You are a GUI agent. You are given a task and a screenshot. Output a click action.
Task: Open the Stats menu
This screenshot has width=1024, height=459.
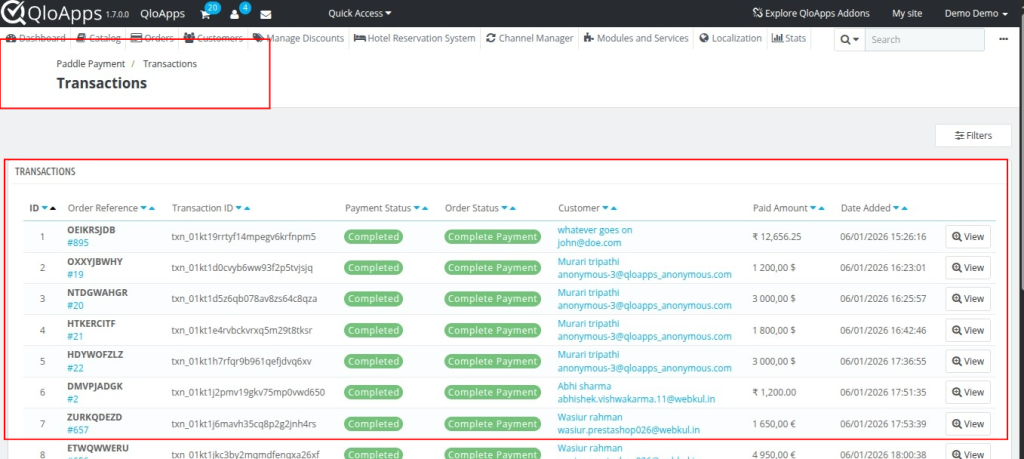(x=789, y=39)
